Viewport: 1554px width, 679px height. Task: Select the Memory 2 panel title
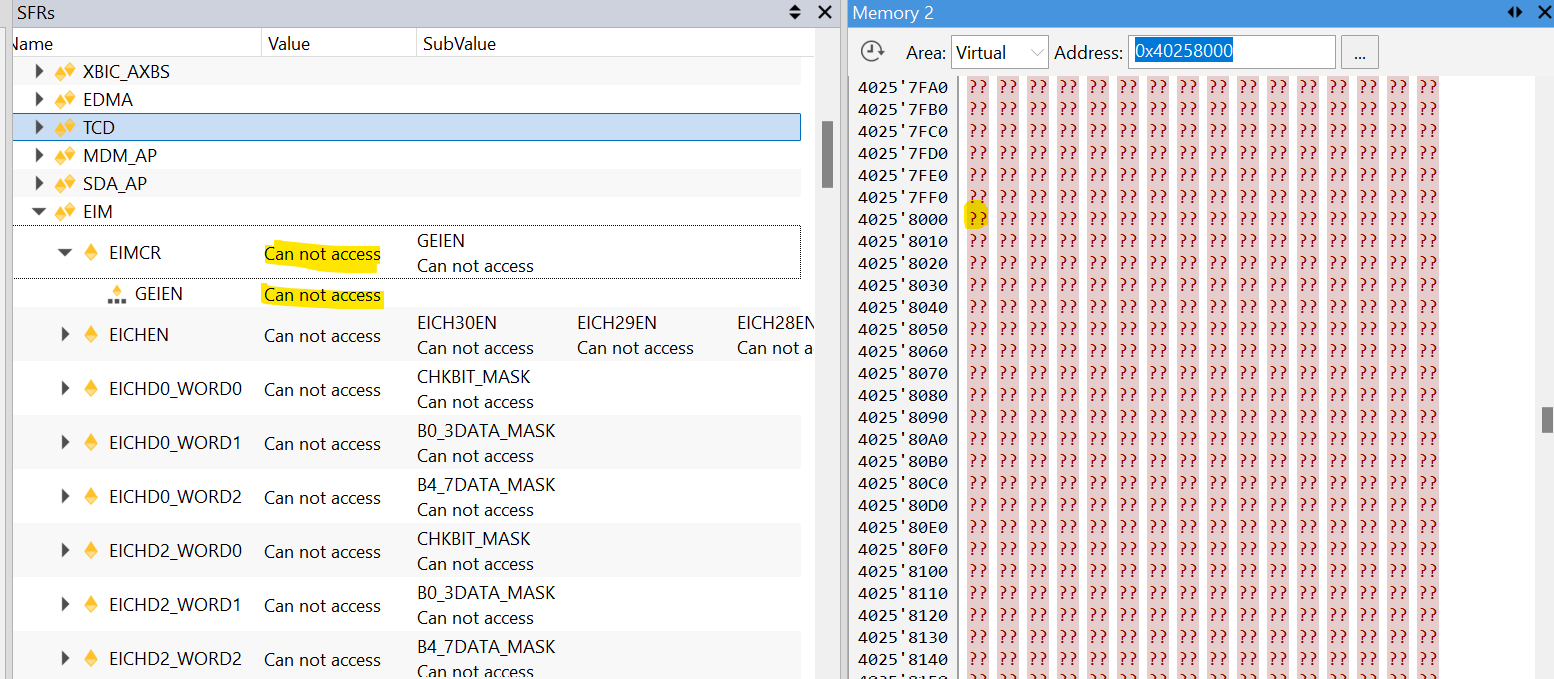(893, 12)
